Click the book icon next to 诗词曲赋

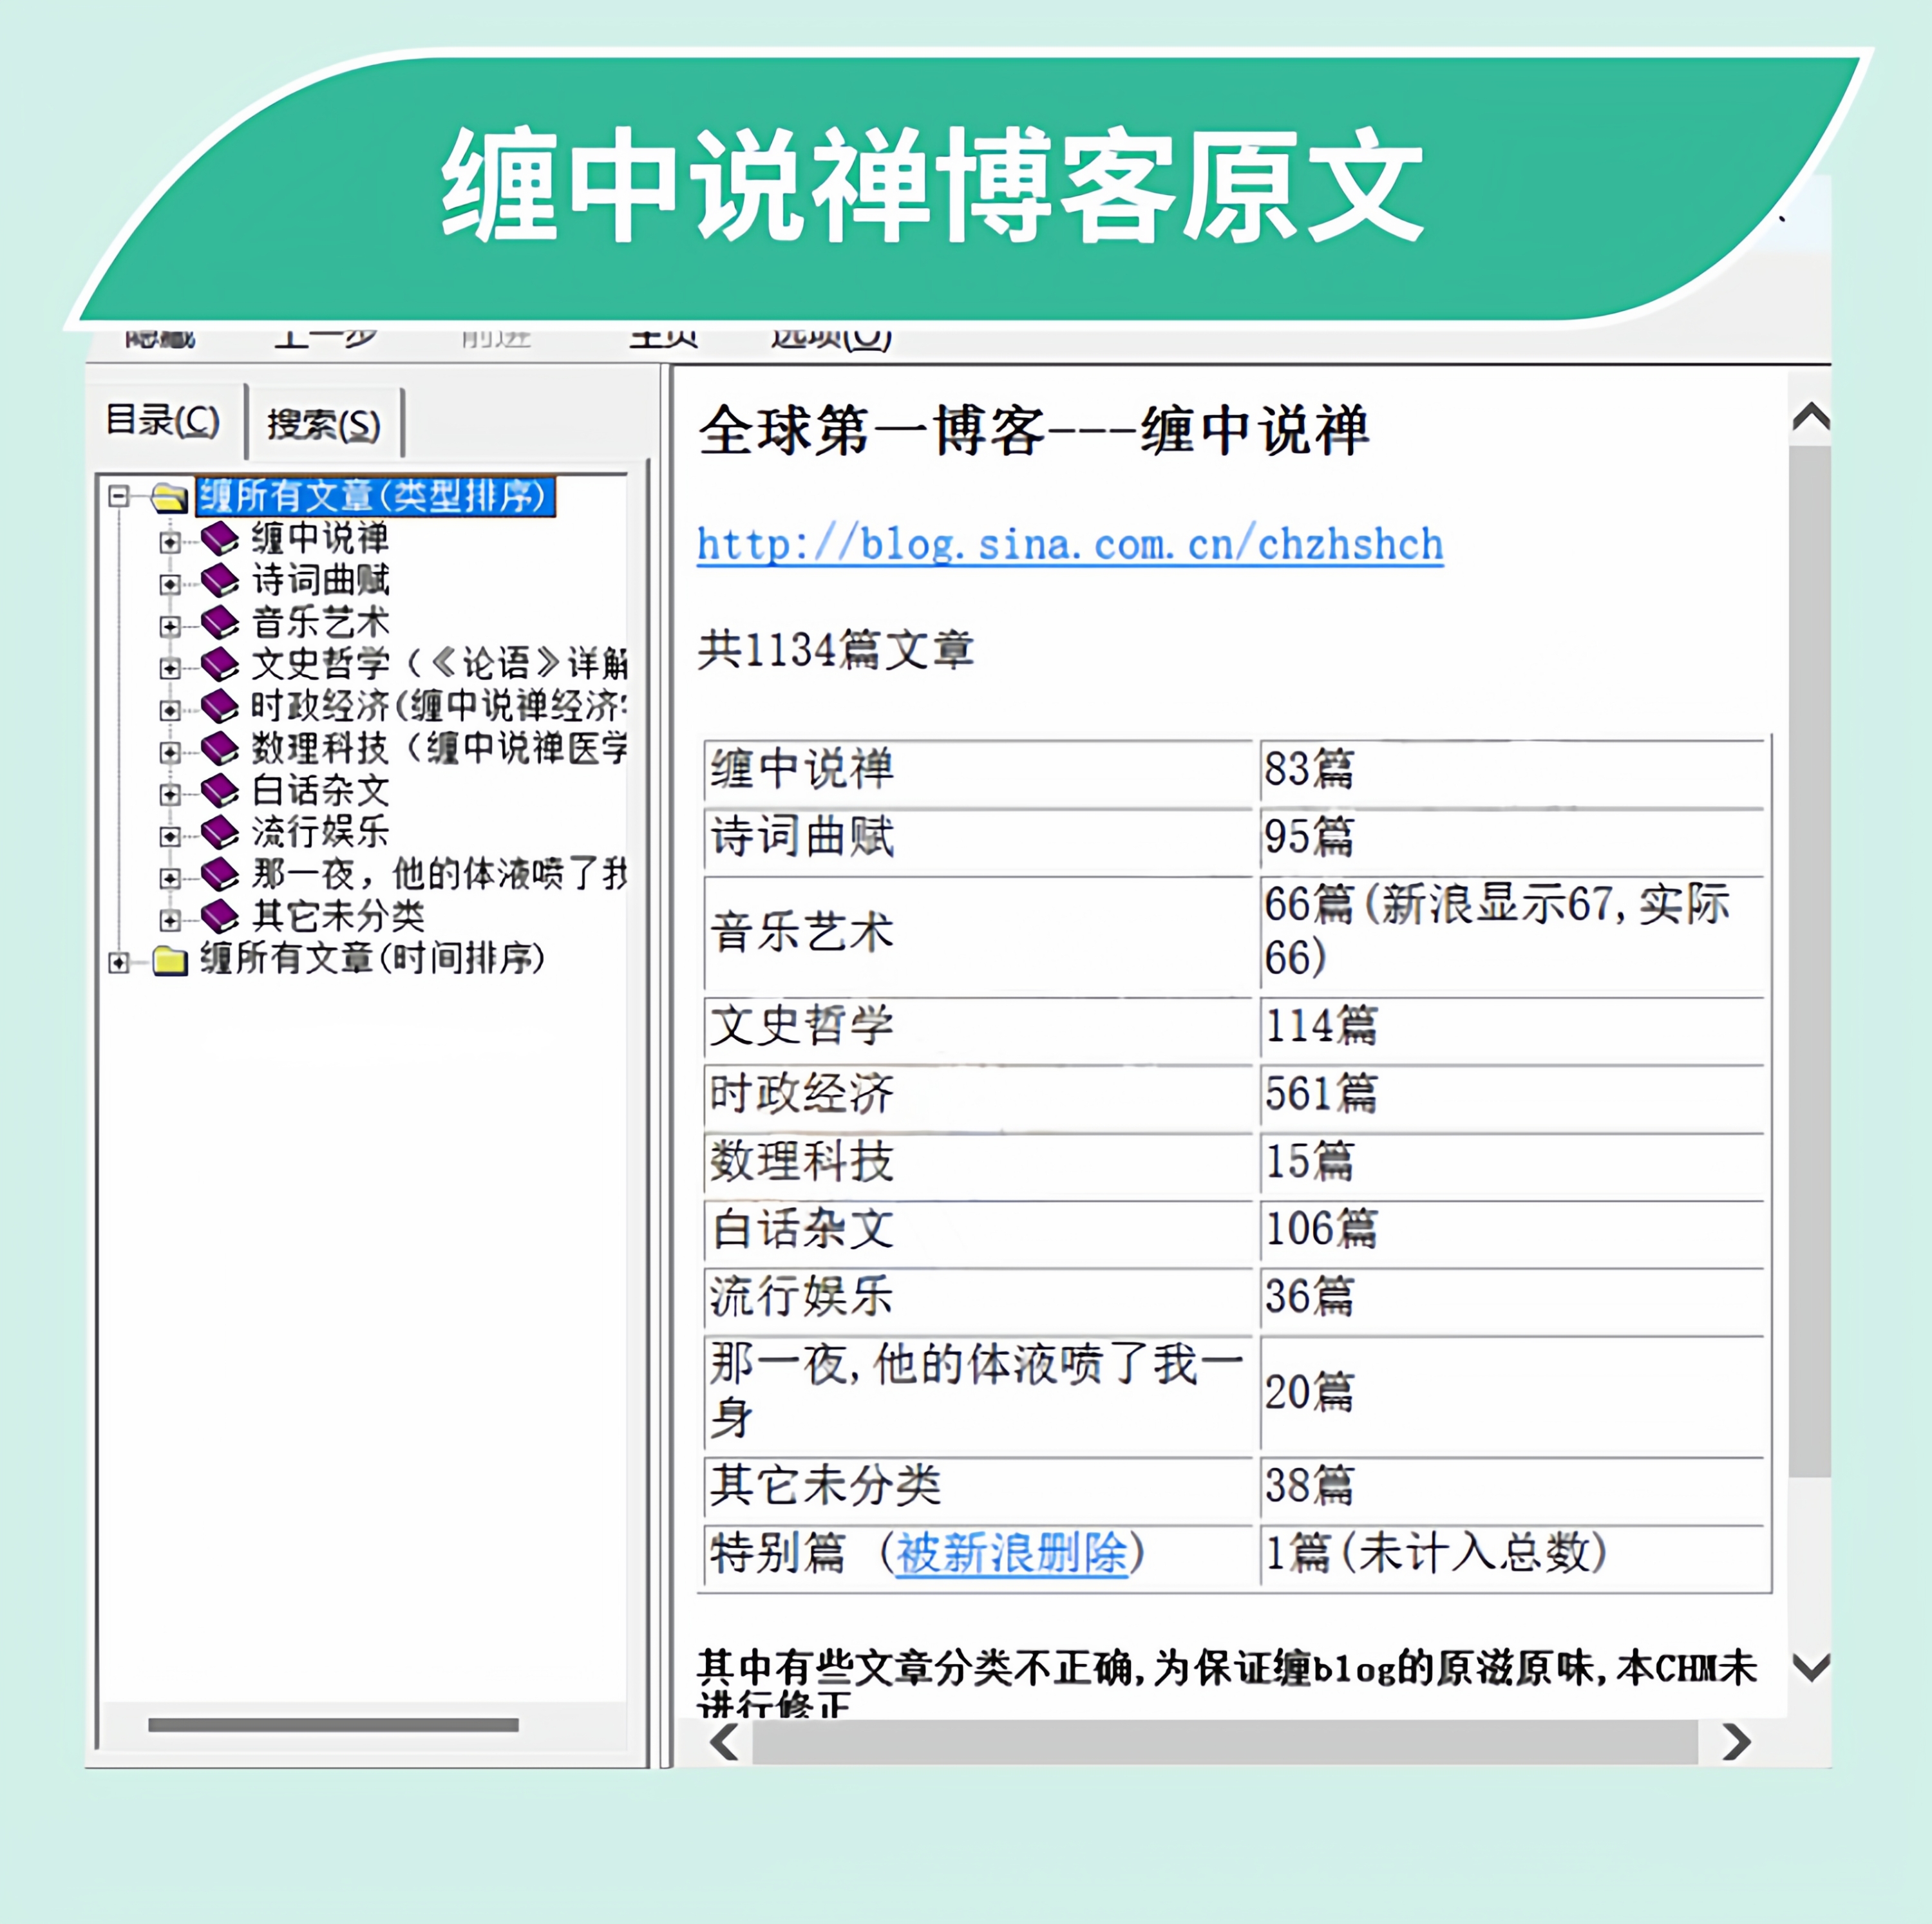coord(220,581)
